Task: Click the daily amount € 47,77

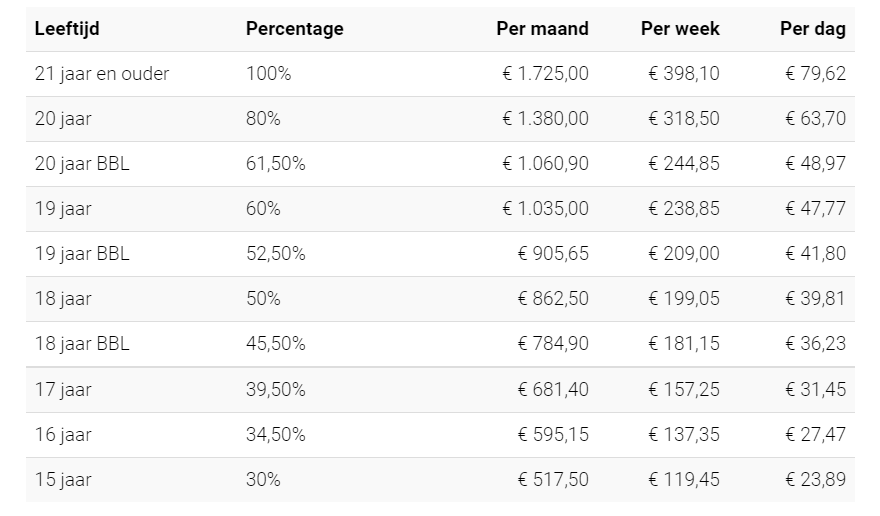Action: [x=815, y=209]
